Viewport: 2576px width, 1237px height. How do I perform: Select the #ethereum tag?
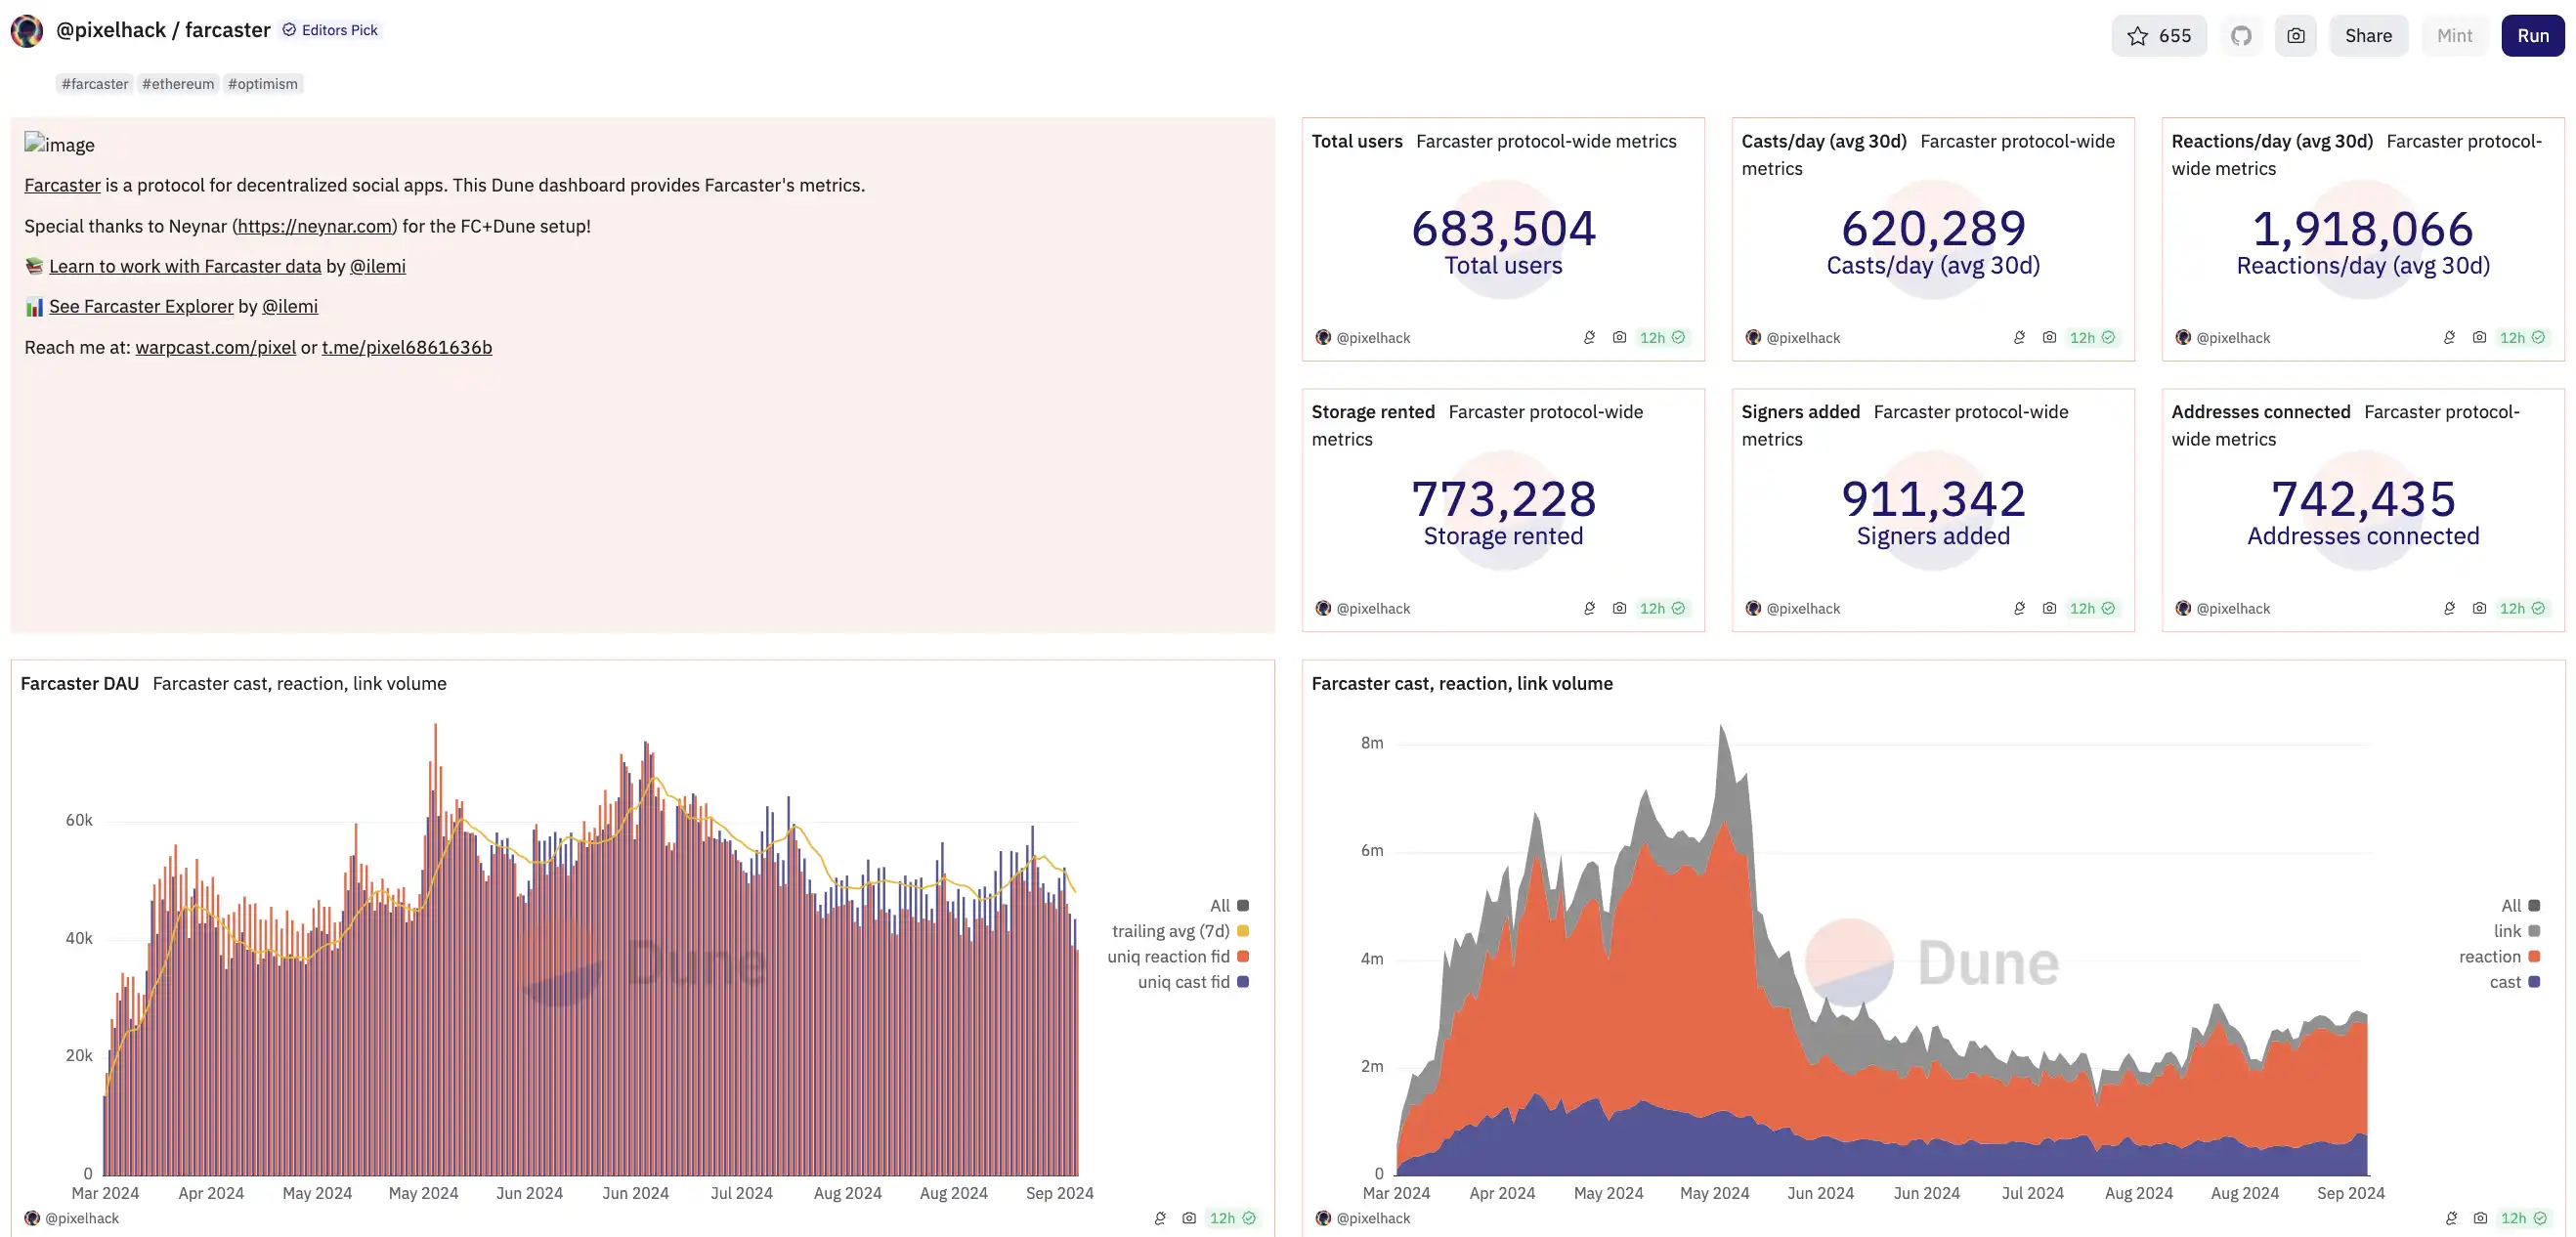[178, 84]
